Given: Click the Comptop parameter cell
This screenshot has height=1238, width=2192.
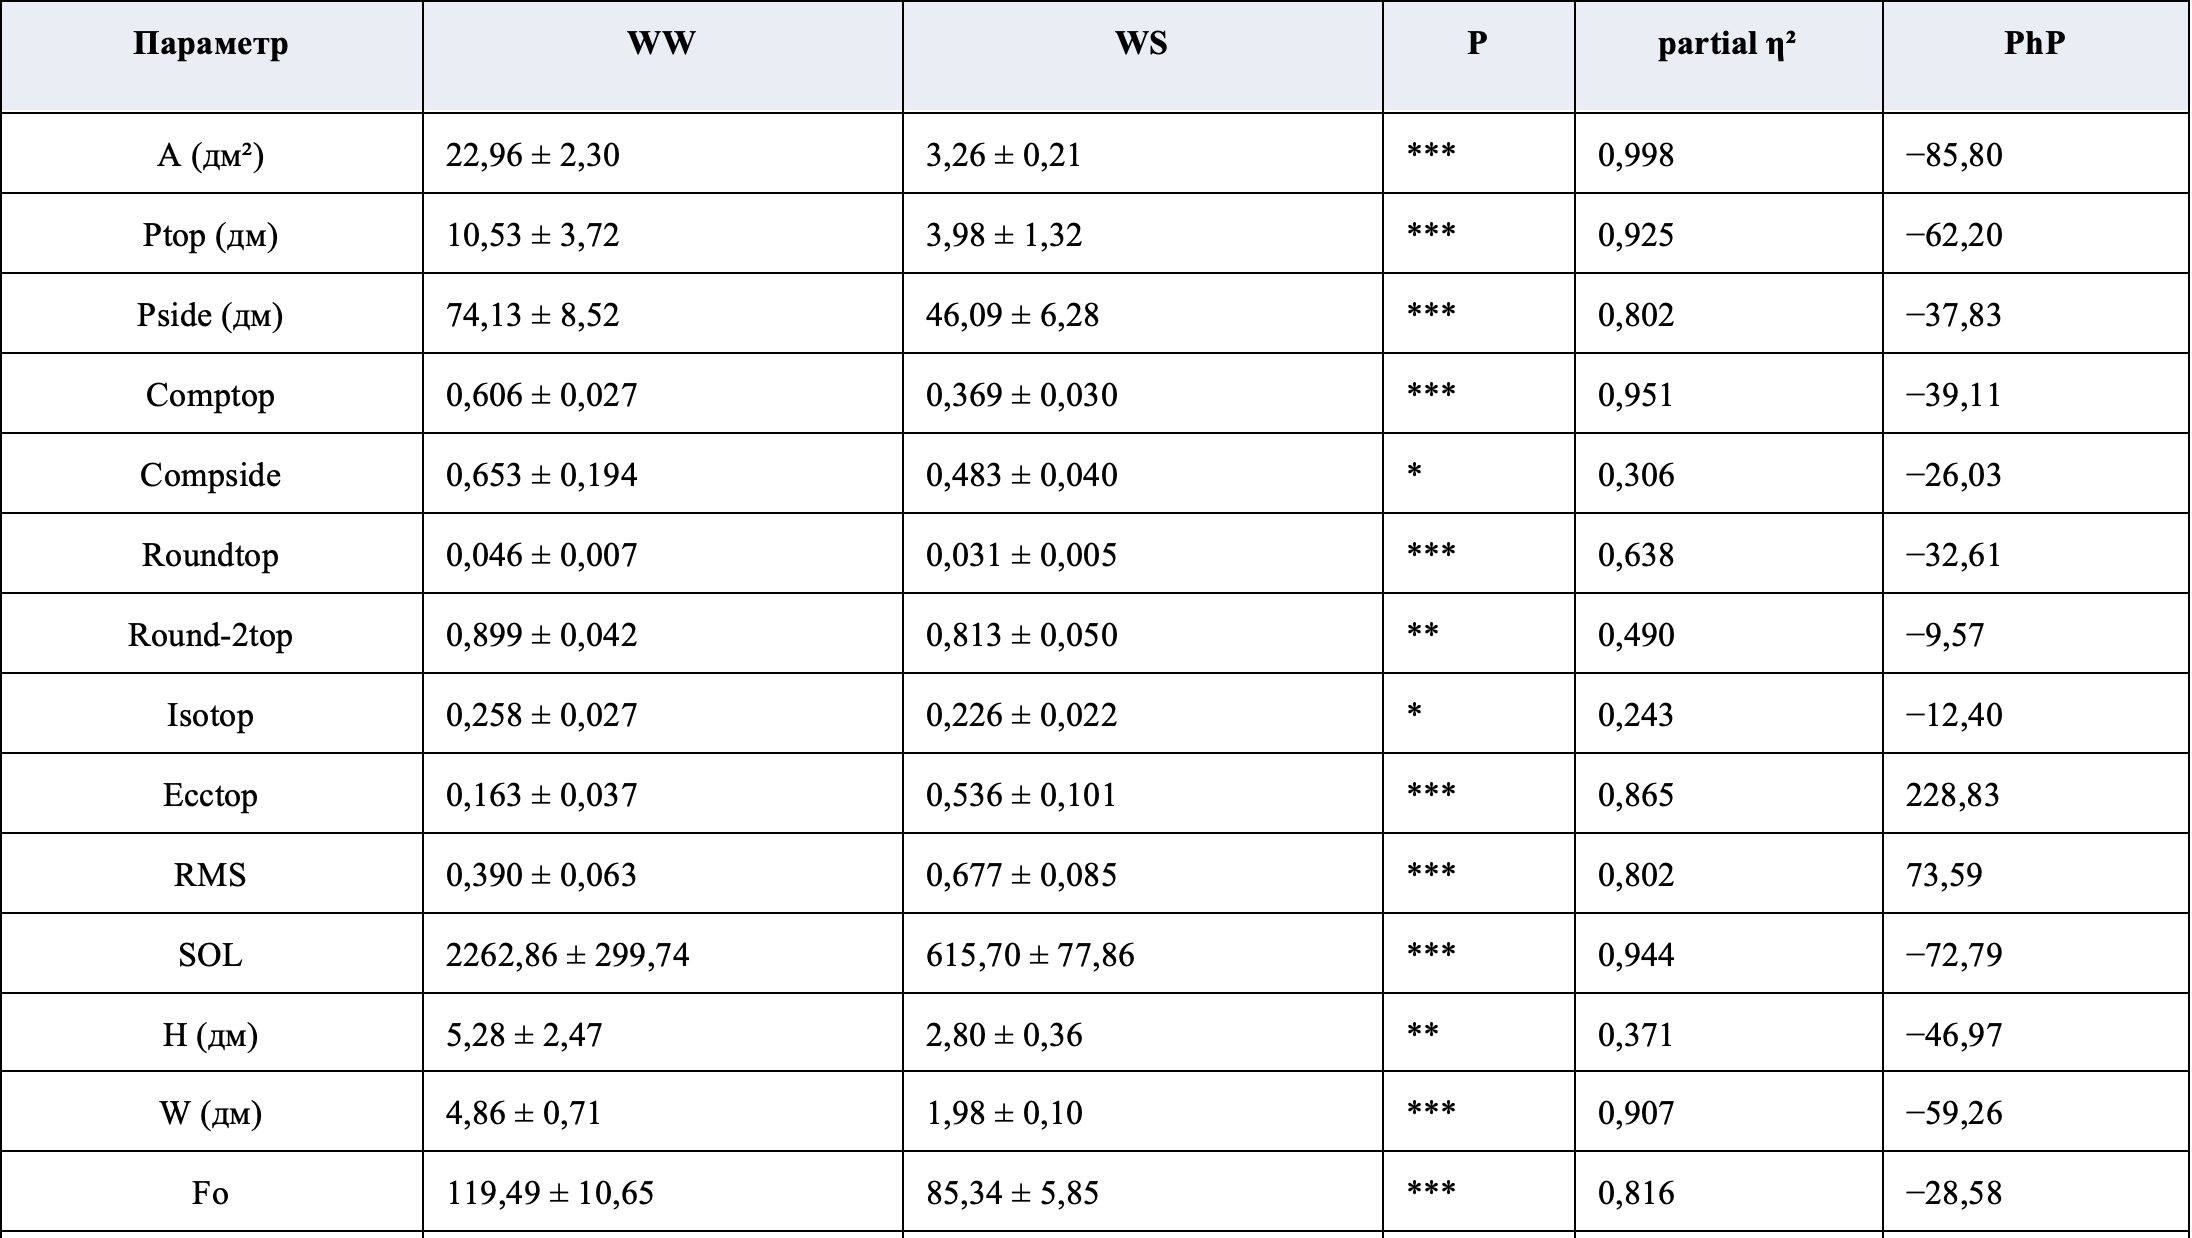Looking at the screenshot, I should pyautogui.click(x=211, y=395).
